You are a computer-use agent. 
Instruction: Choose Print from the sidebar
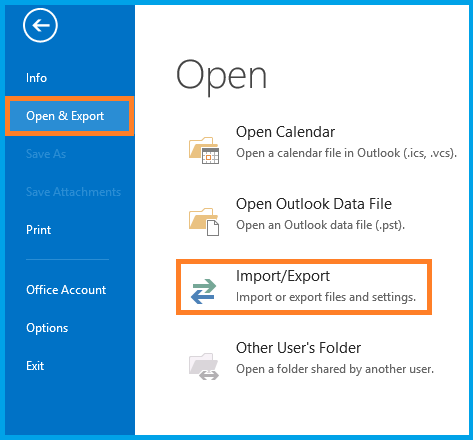tap(39, 230)
